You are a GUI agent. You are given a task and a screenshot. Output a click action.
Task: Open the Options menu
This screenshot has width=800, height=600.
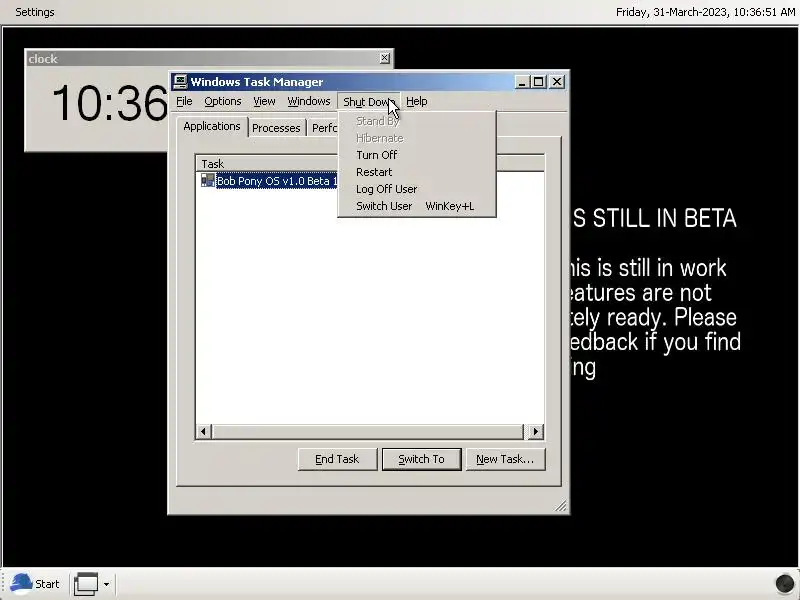(222, 101)
